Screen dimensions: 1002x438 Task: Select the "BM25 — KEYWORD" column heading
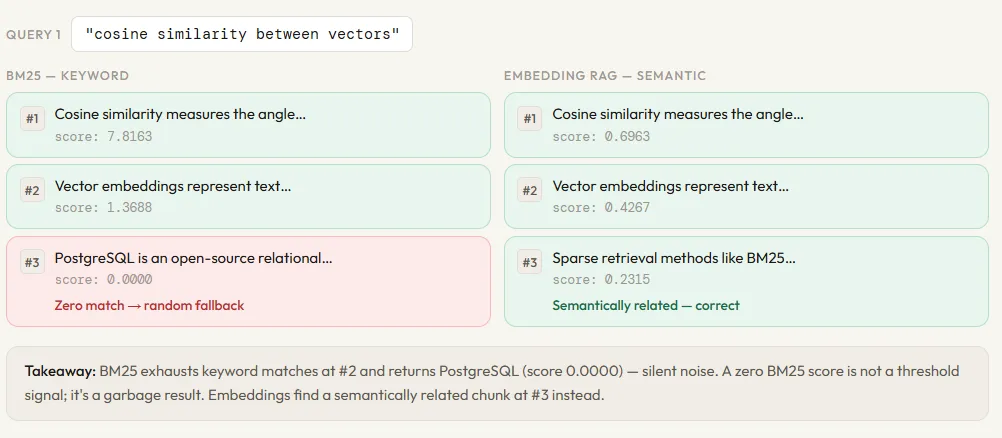68,76
